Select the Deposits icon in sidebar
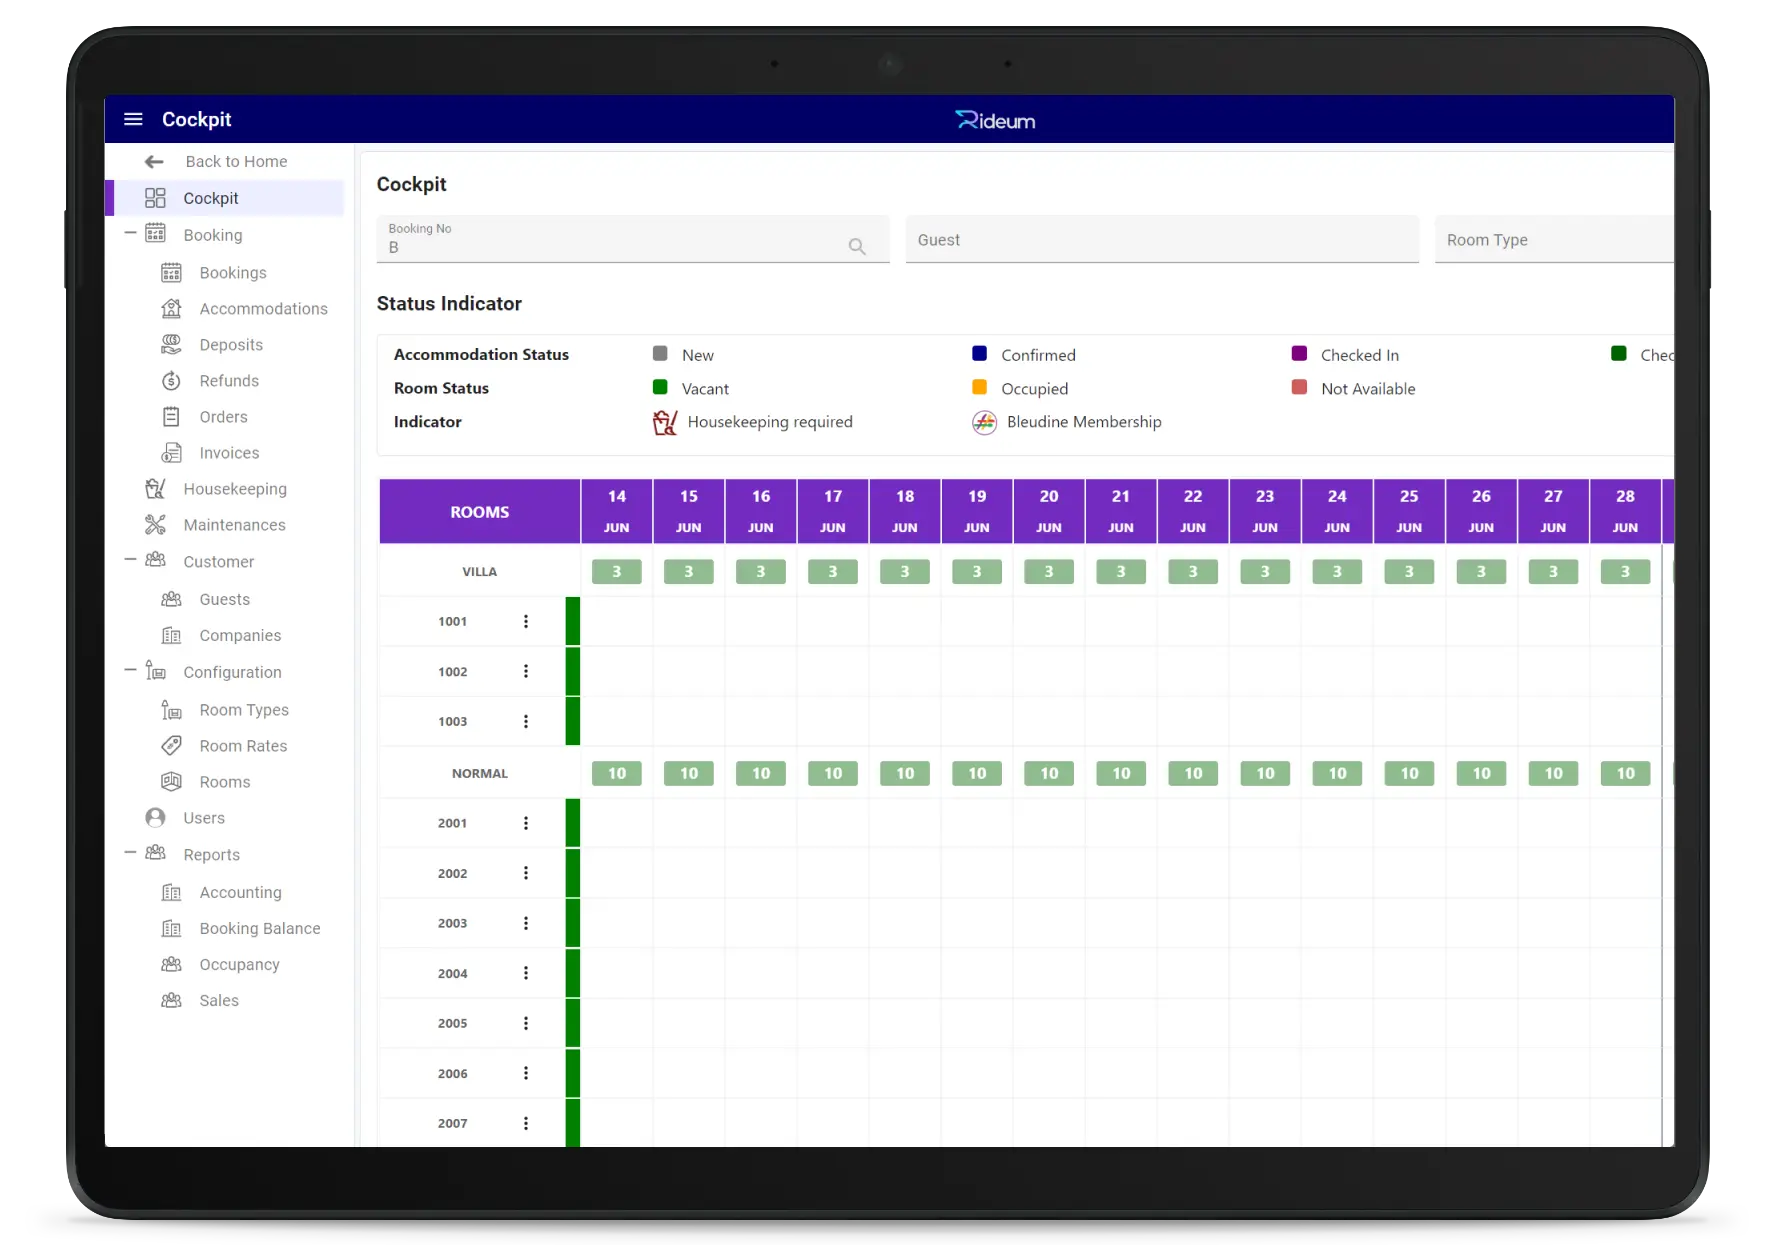The width and height of the screenshot is (1780, 1246). 172,345
